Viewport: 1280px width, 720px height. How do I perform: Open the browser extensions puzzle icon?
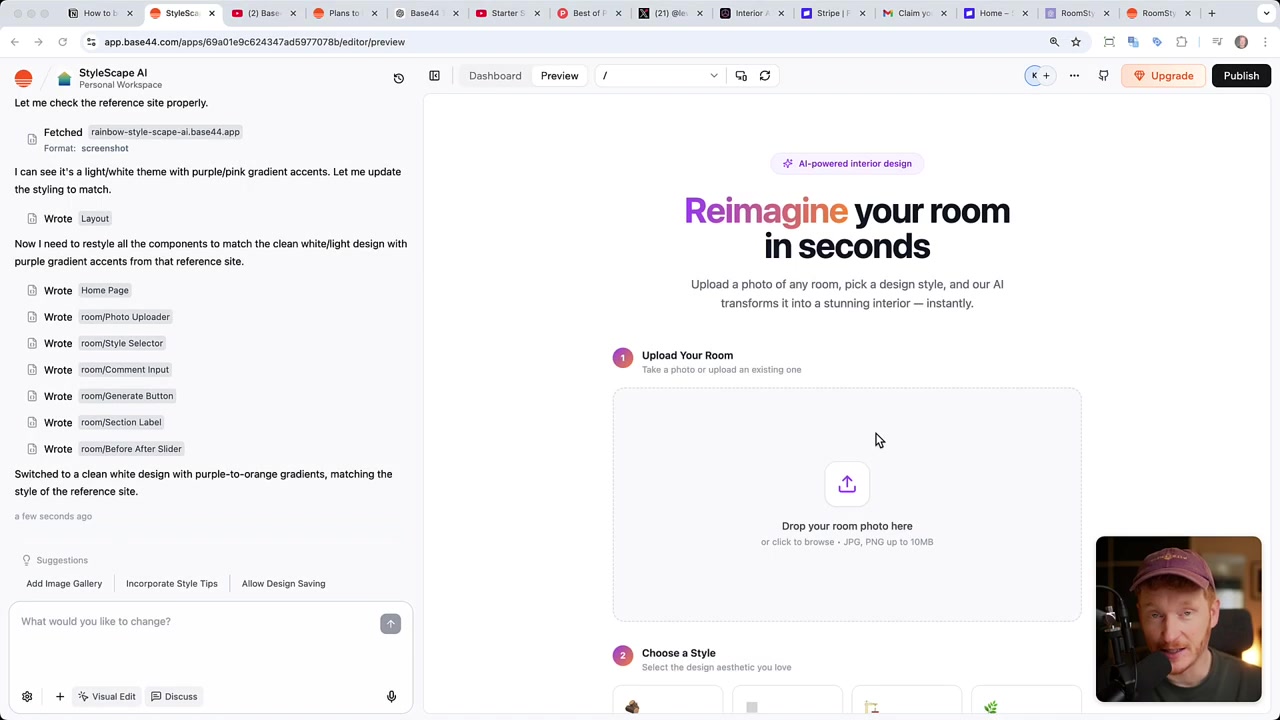point(1181,42)
